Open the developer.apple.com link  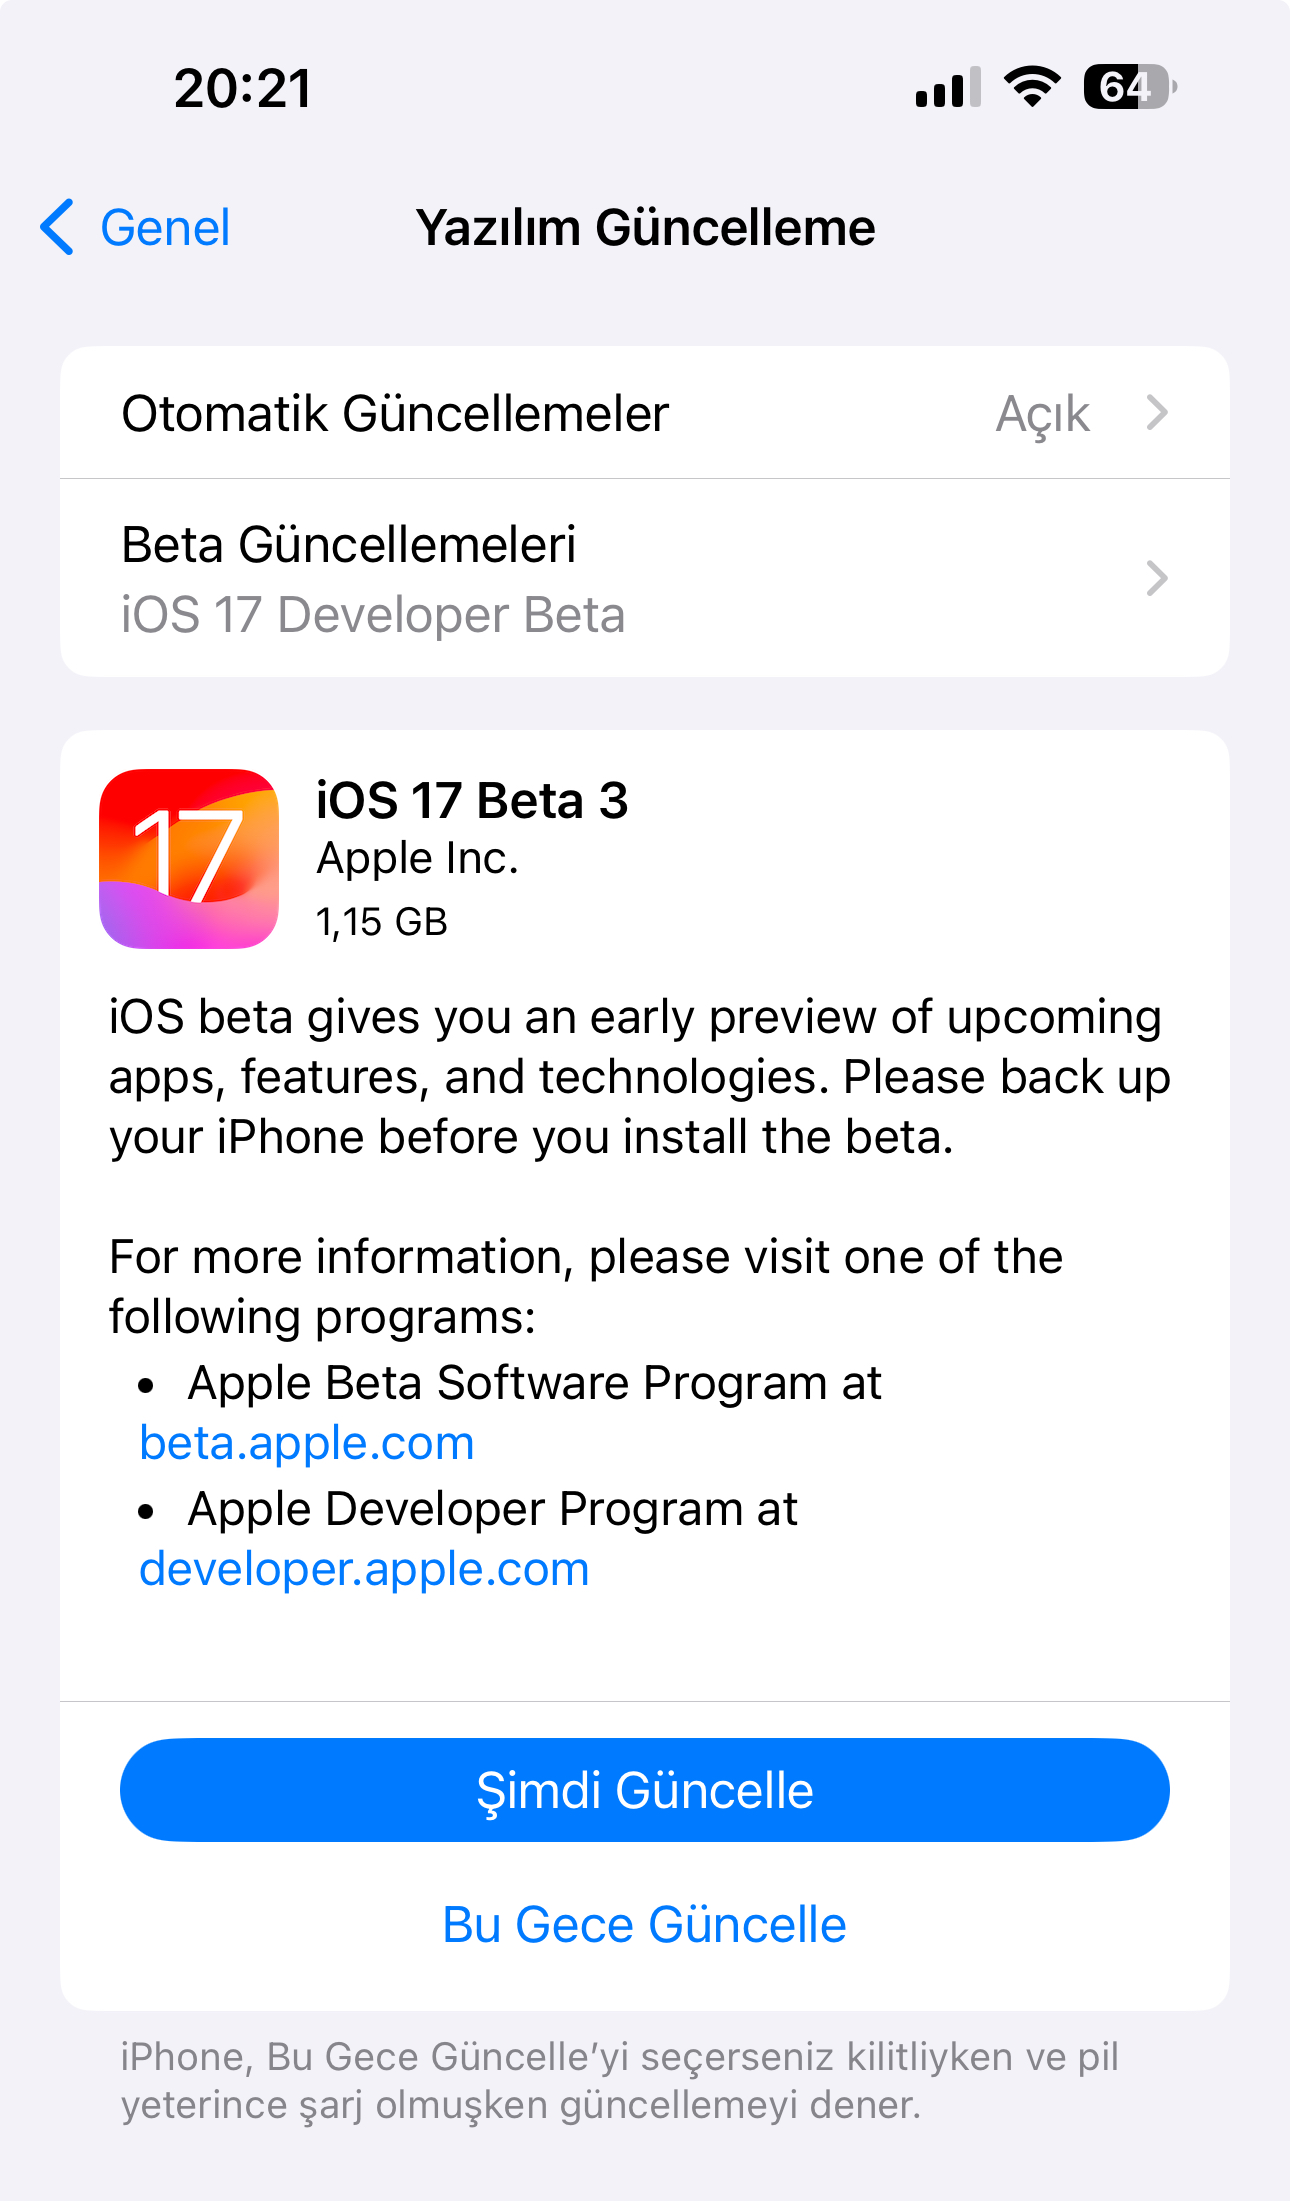click(364, 1570)
